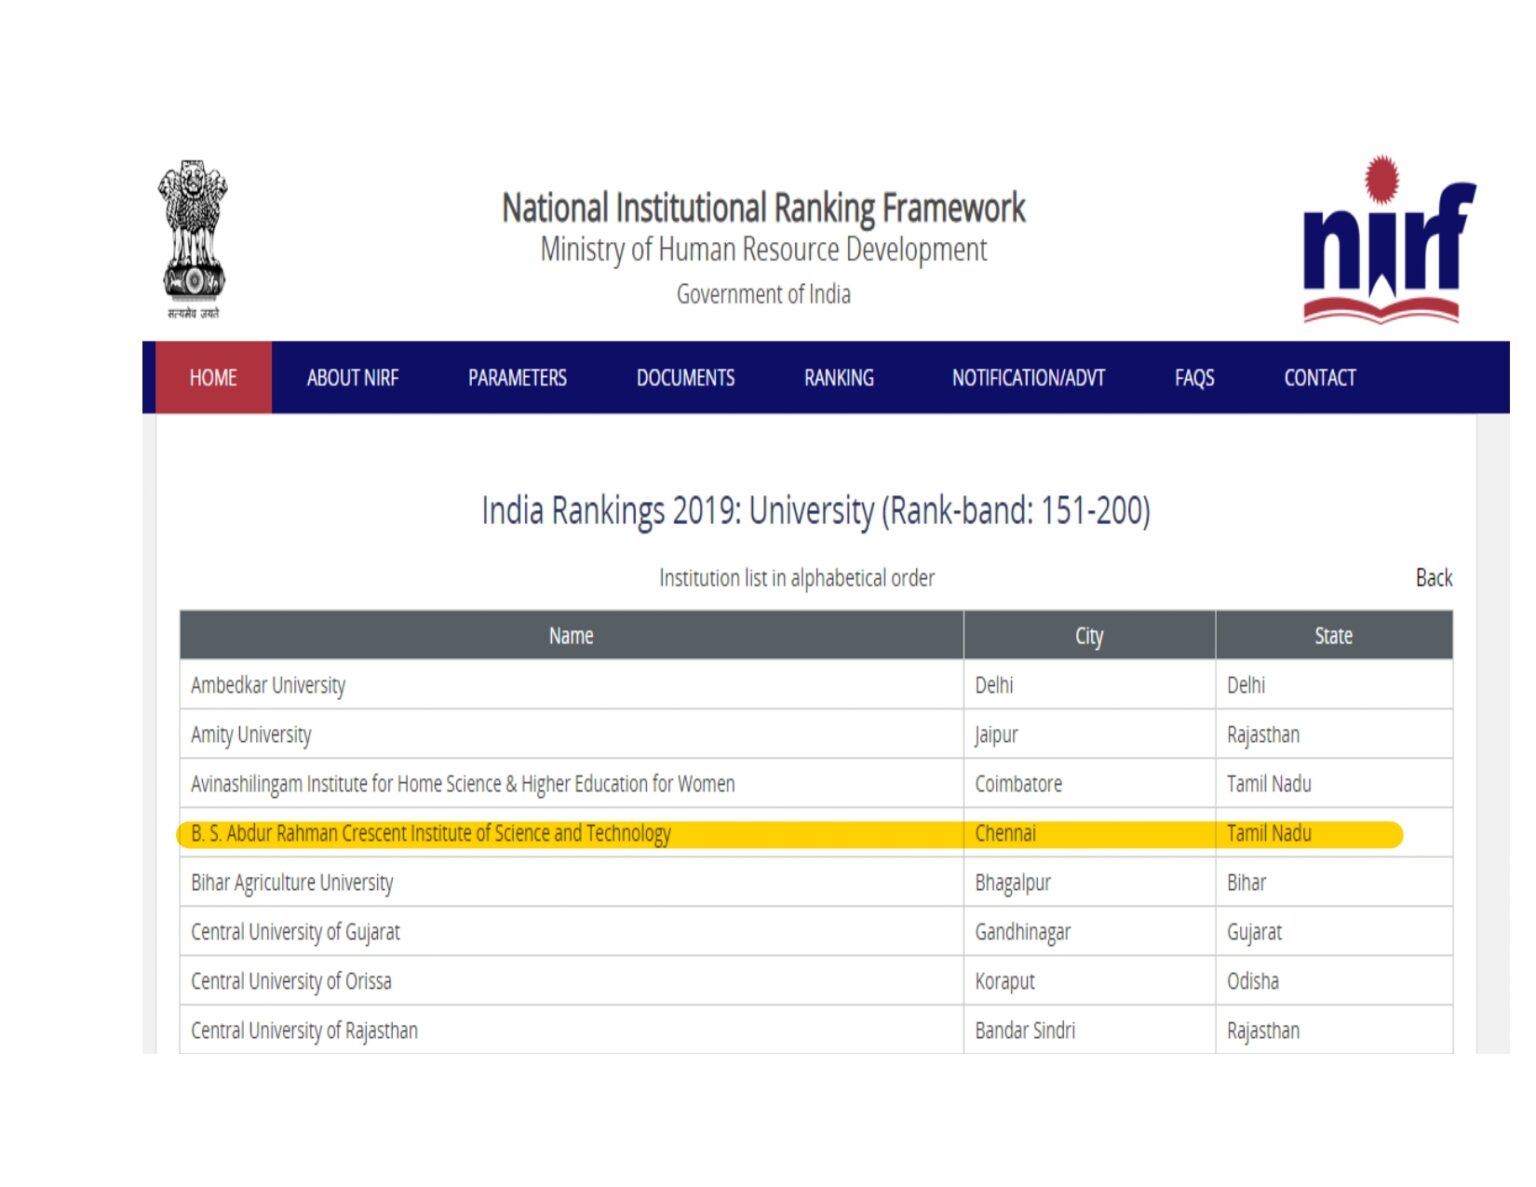Click the India national emblem logo
The image size is (1536, 1187).
[x=193, y=238]
